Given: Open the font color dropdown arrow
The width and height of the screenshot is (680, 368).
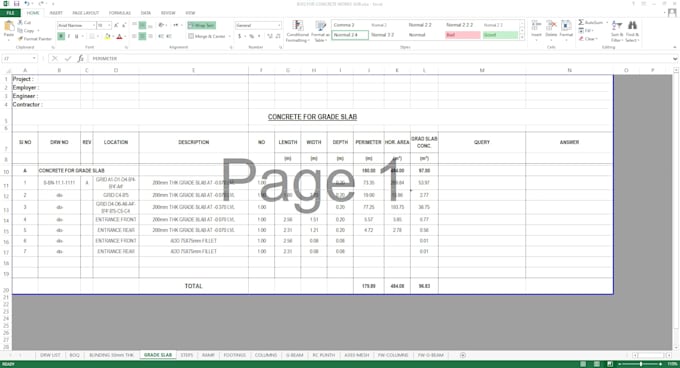Looking at the screenshot, I should [x=126, y=36].
